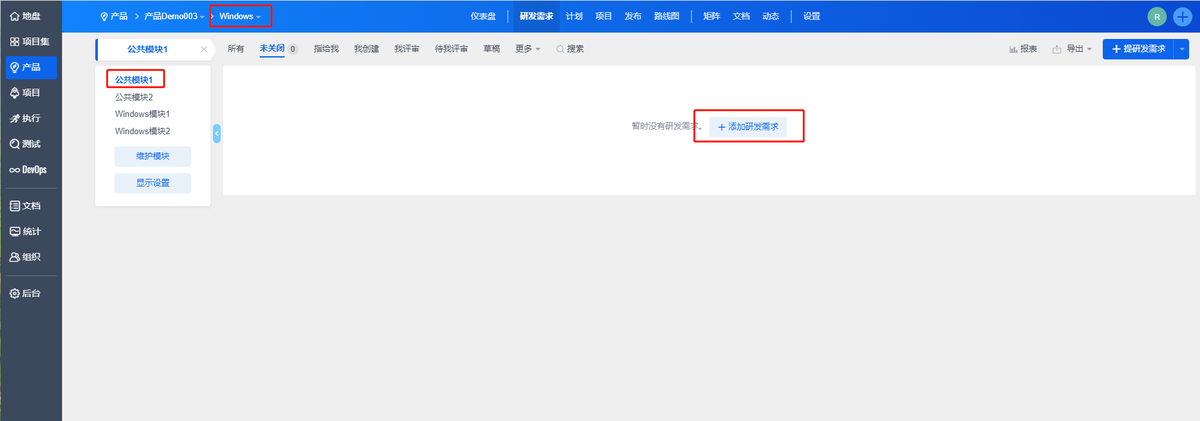Select the 研发需求 top menu item
The height and width of the screenshot is (421, 1200).
point(537,16)
